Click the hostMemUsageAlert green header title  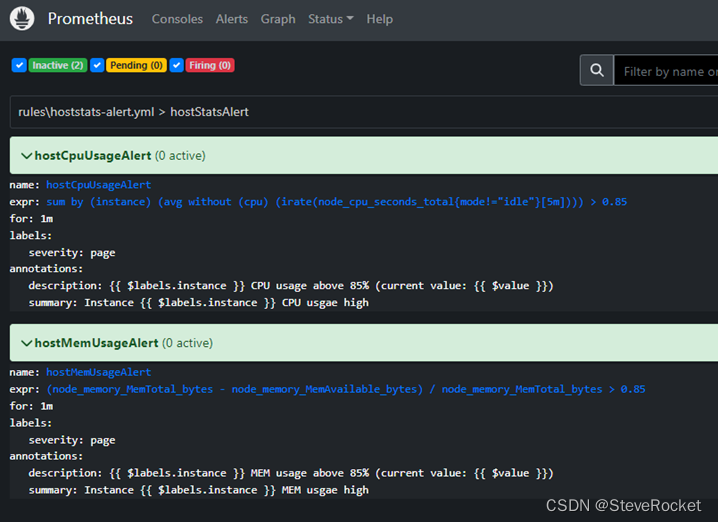(x=97, y=343)
